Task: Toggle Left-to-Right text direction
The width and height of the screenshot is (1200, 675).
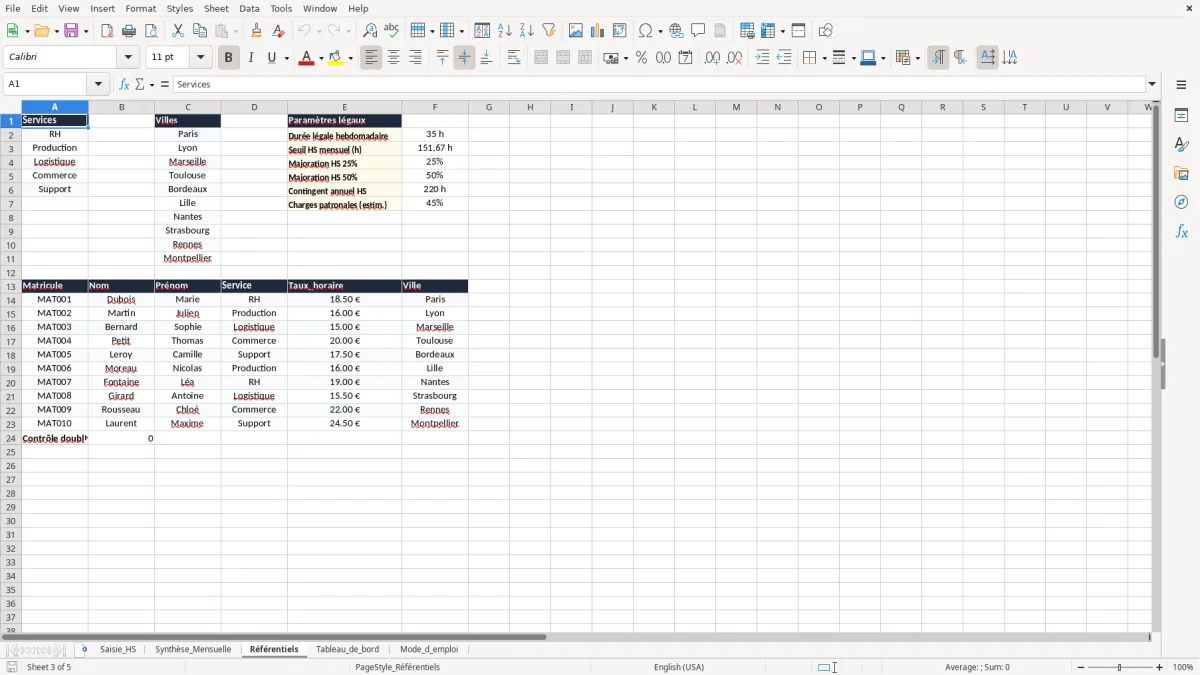Action: (938, 58)
